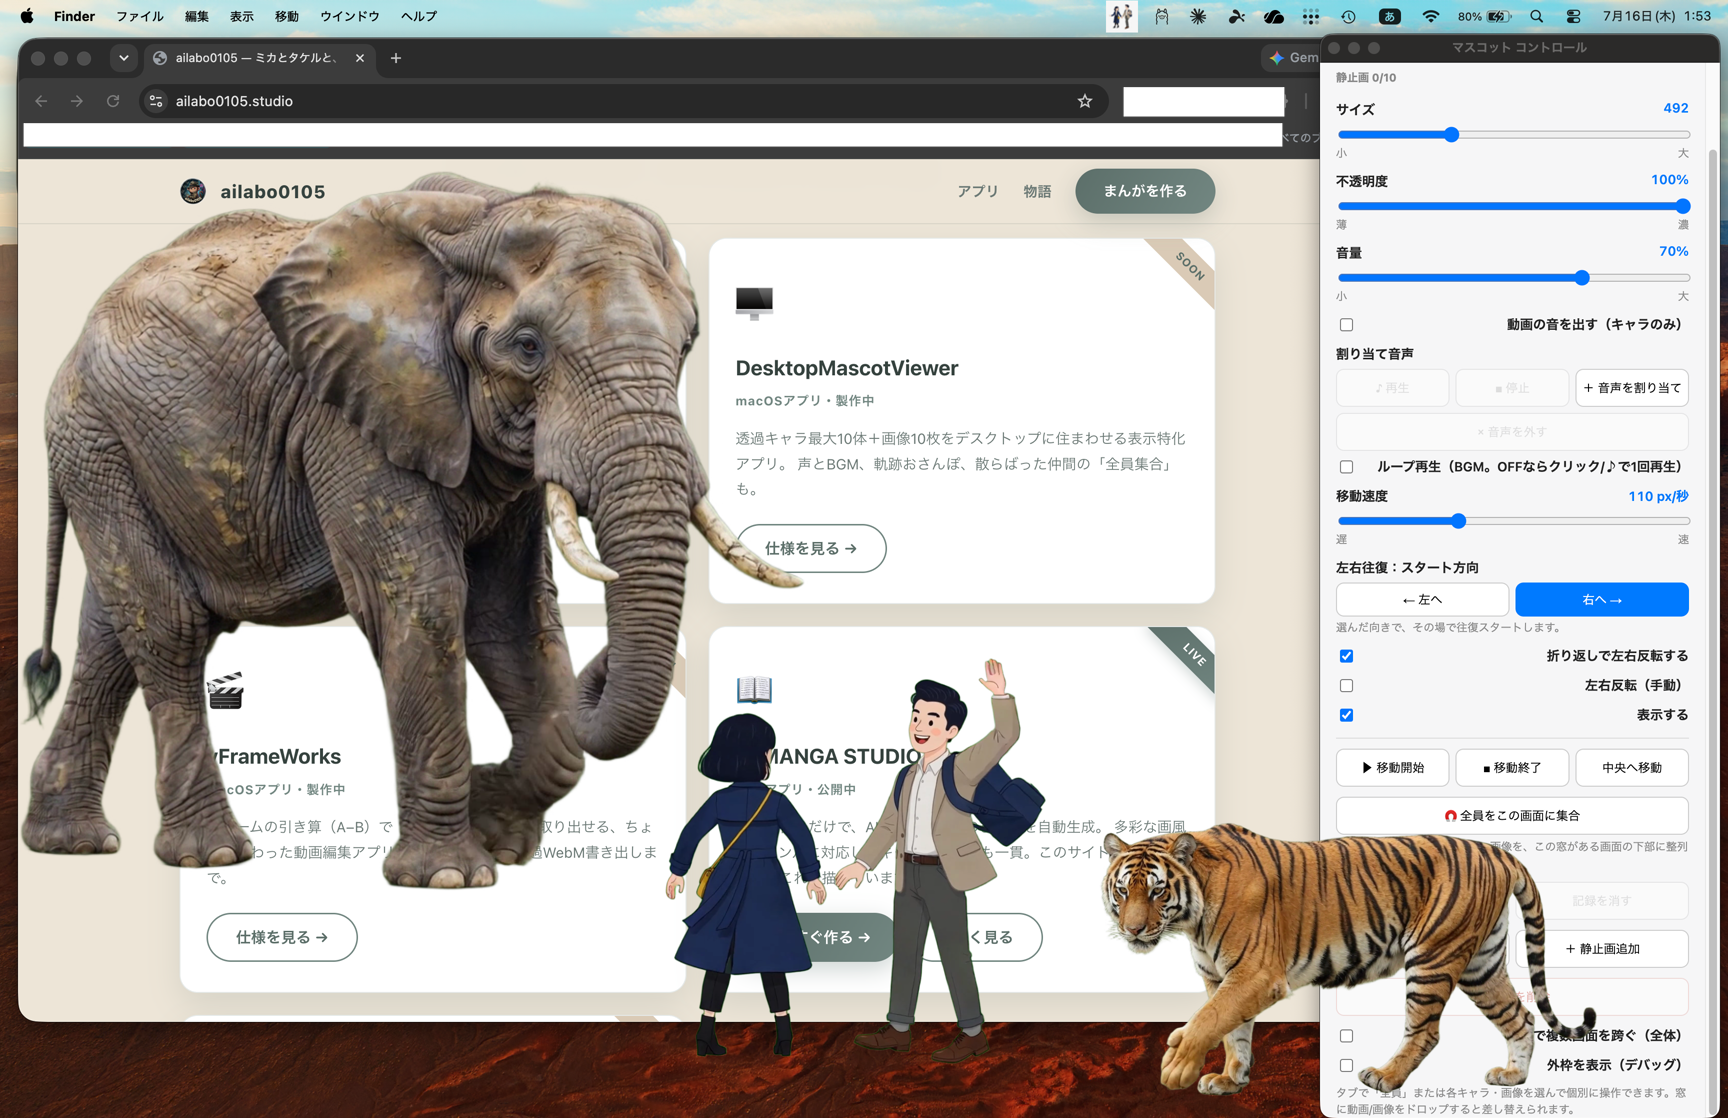Open アプリ navigation link
The image size is (1728, 1118).
[978, 191]
